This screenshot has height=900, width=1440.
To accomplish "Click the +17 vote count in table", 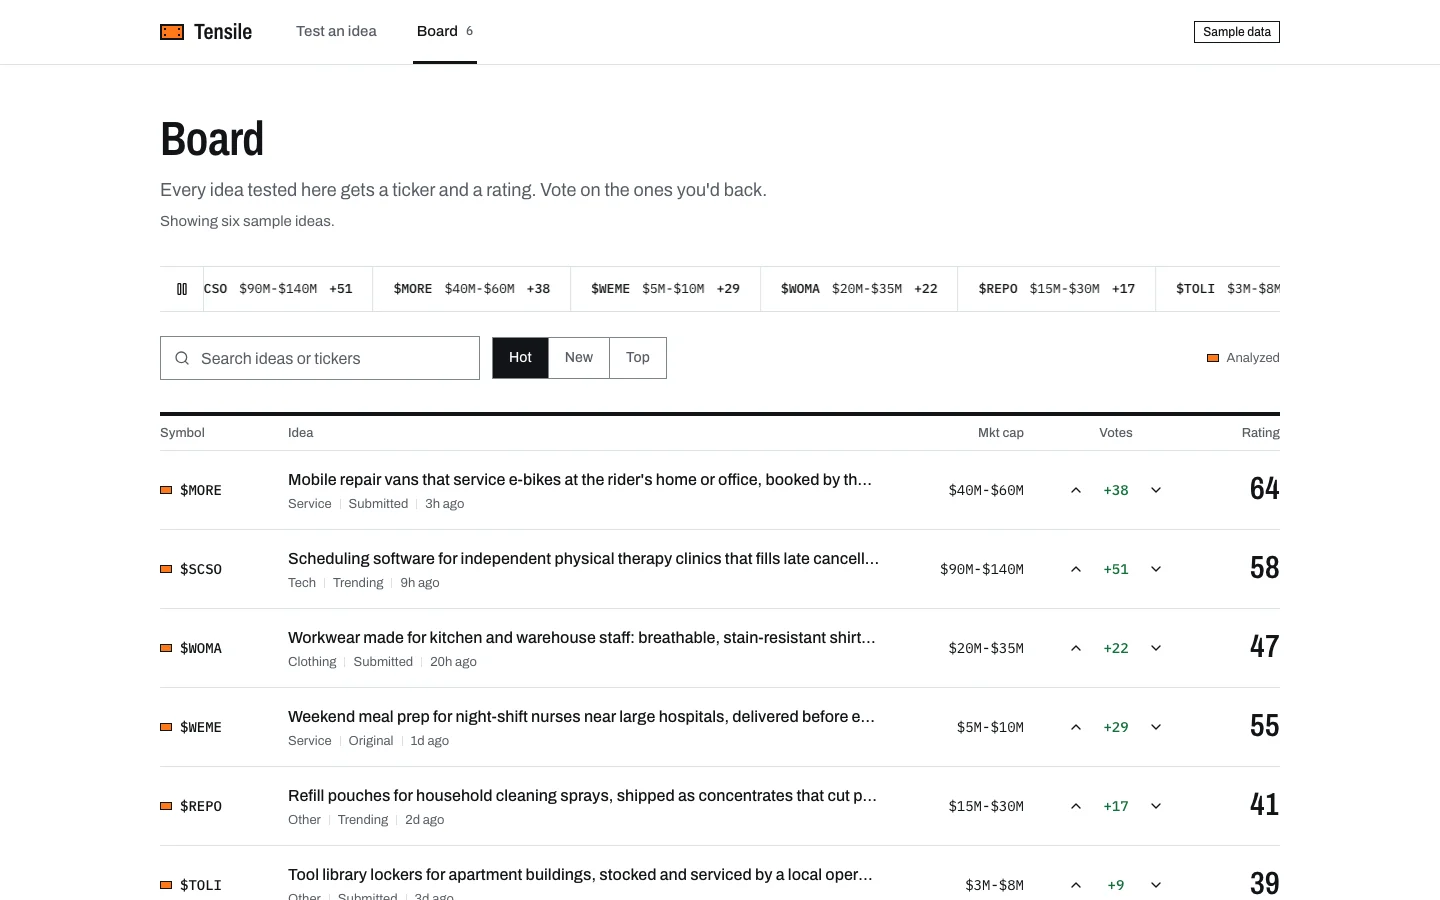I will (x=1116, y=806).
